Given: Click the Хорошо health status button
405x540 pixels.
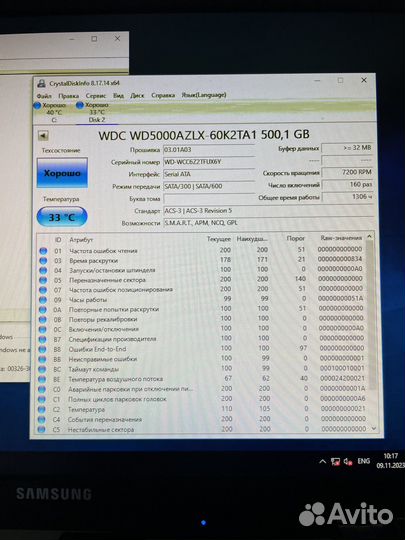Looking at the screenshot, I should 62,173.
